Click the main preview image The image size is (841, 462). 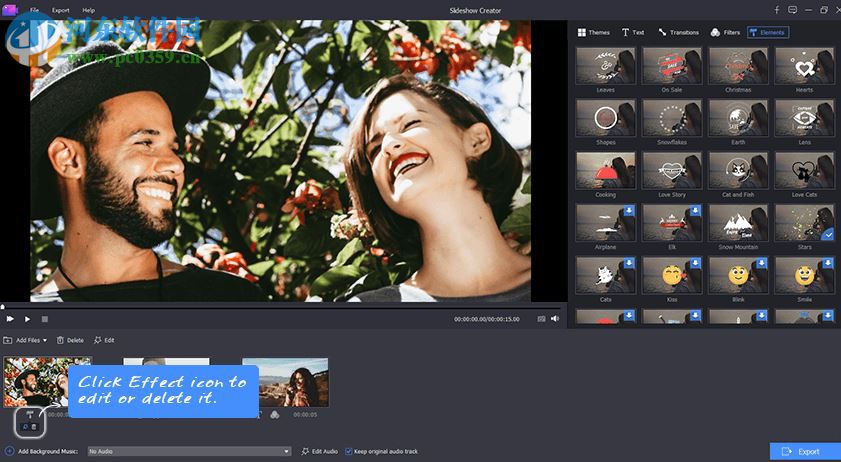click(x=281, y=161)
